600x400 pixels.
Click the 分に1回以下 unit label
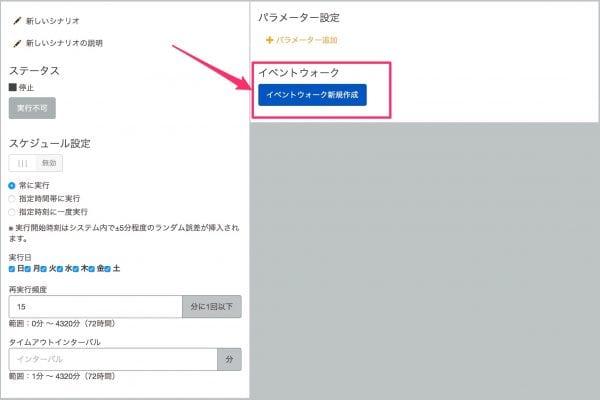coord(212,307)
